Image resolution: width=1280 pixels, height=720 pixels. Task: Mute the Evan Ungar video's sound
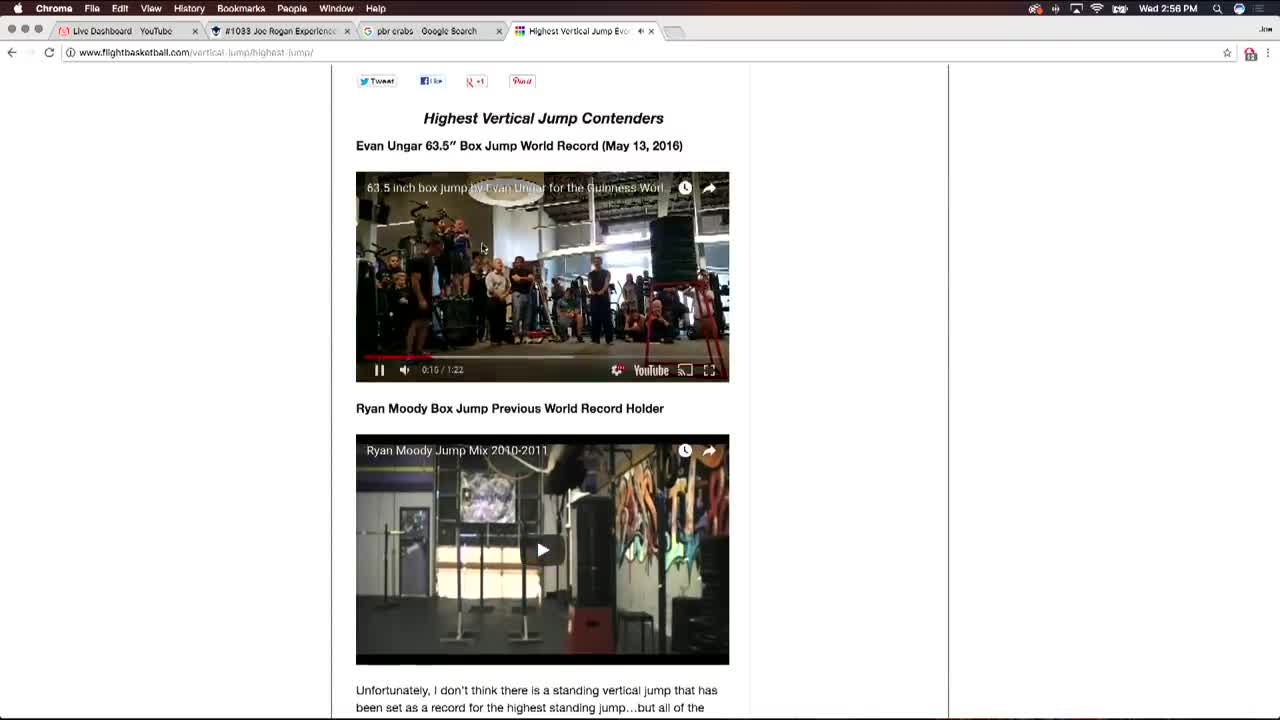(404, 370)
